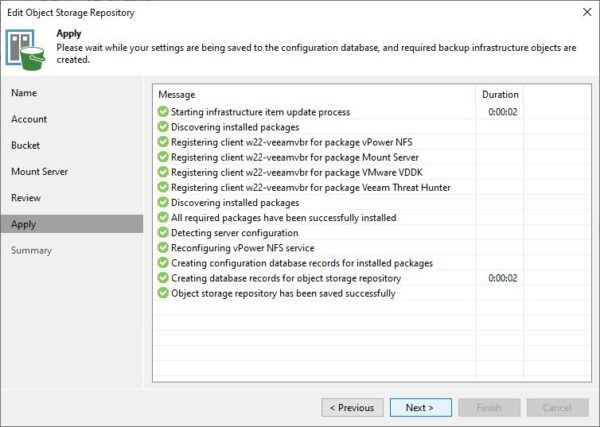Select row Object storage repository has been saved successfully
Image resolution: width=600 pixels, height=427 pixels.
372,293
